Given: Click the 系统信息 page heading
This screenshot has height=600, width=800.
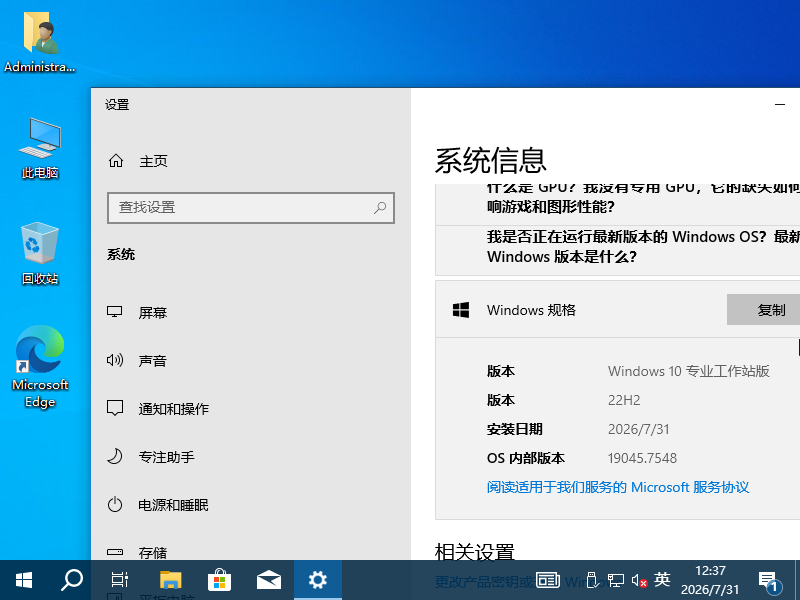Looking at the screenshot, I should pyautogui.click(x=490, y=160).
